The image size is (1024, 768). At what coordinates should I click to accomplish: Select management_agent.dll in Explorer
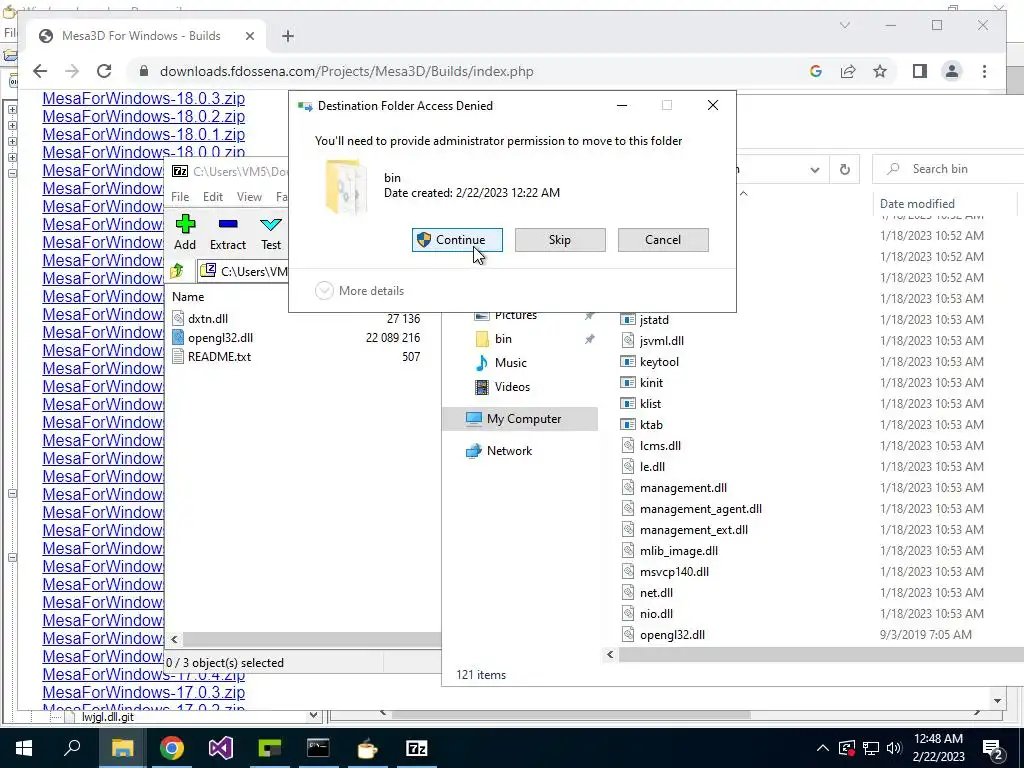pyautogui.click(x=701, y=509)
